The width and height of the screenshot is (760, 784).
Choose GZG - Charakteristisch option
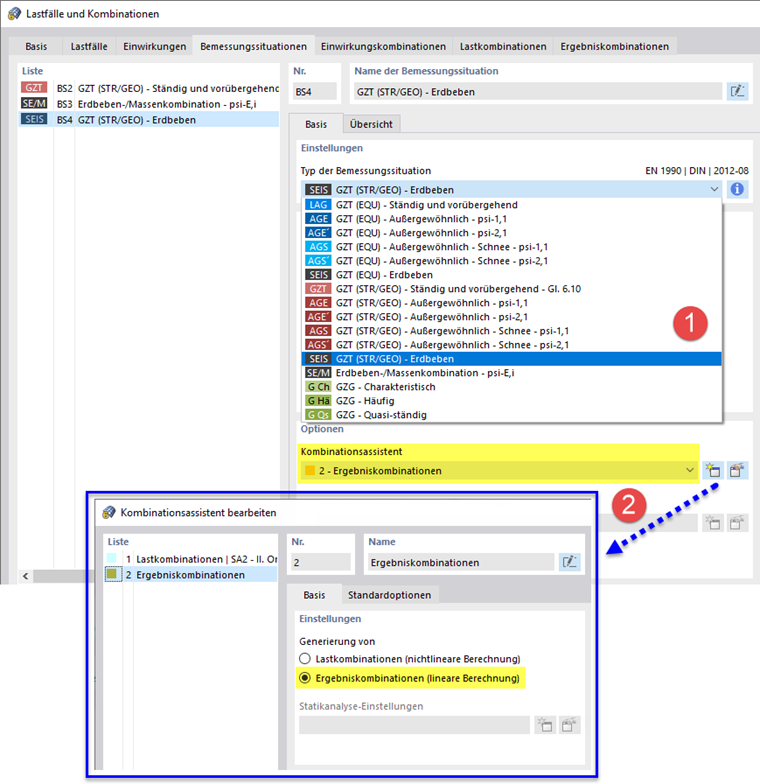click(512, 386)
